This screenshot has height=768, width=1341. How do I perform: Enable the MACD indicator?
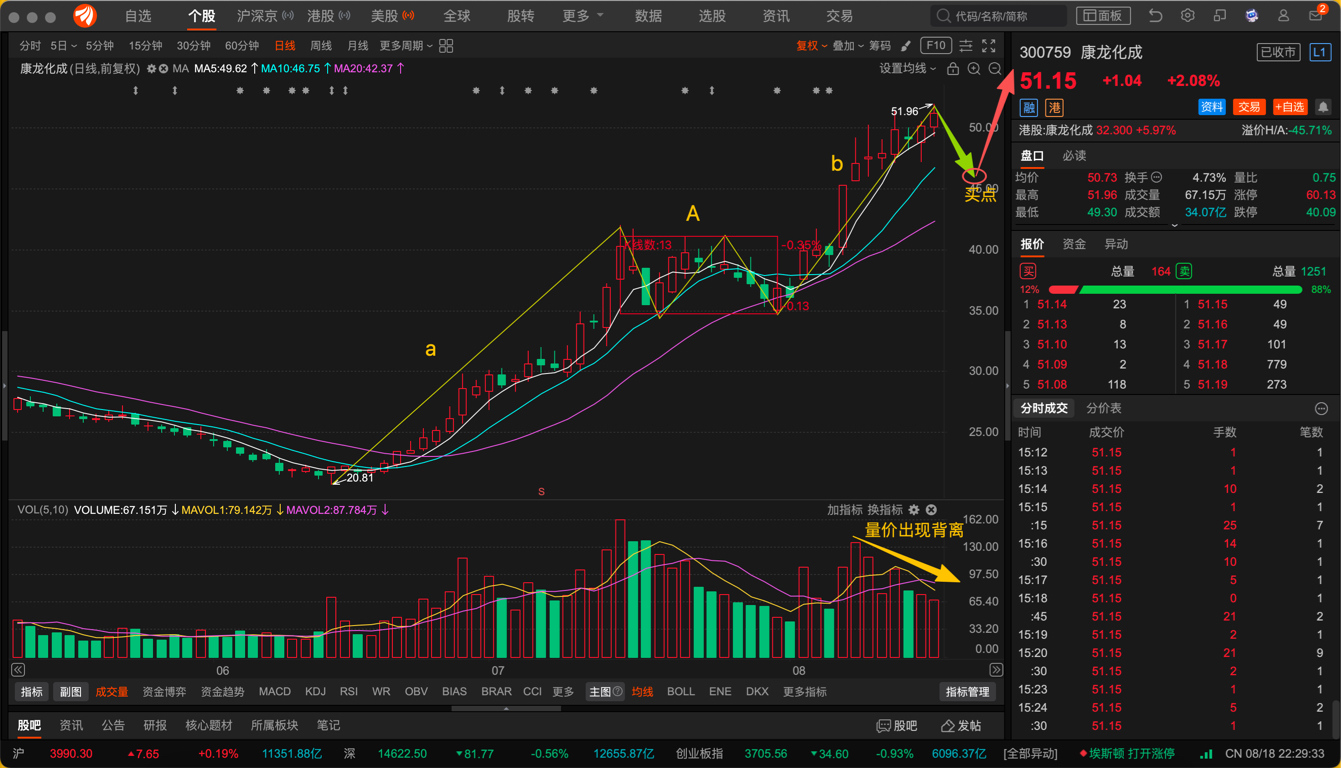(x=275, y=692)
